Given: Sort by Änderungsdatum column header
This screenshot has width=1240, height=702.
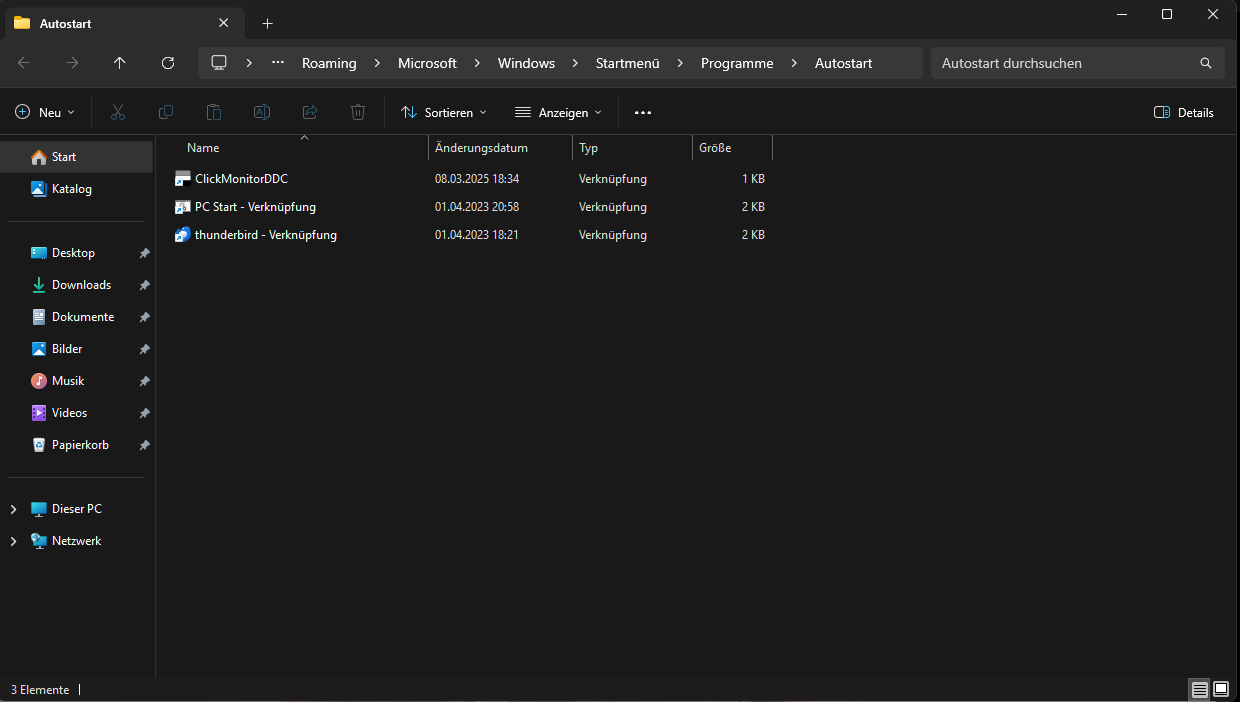Looking at the screenshot, I should pyautogui.click(x=481, y=148).
